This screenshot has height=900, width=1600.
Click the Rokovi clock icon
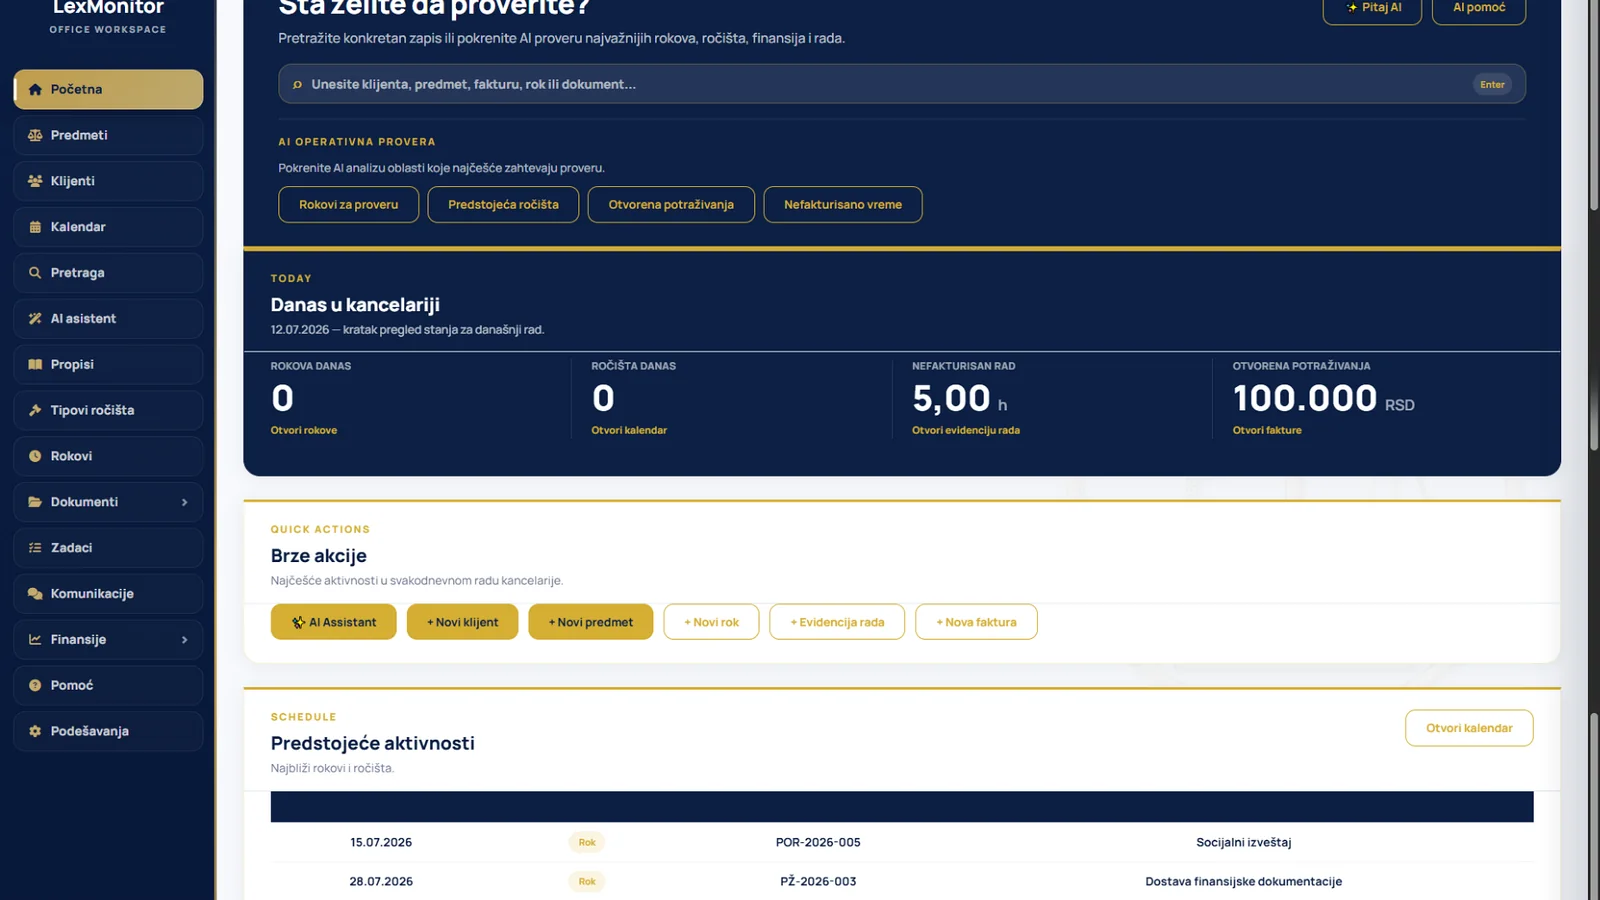tap(35, 456)
